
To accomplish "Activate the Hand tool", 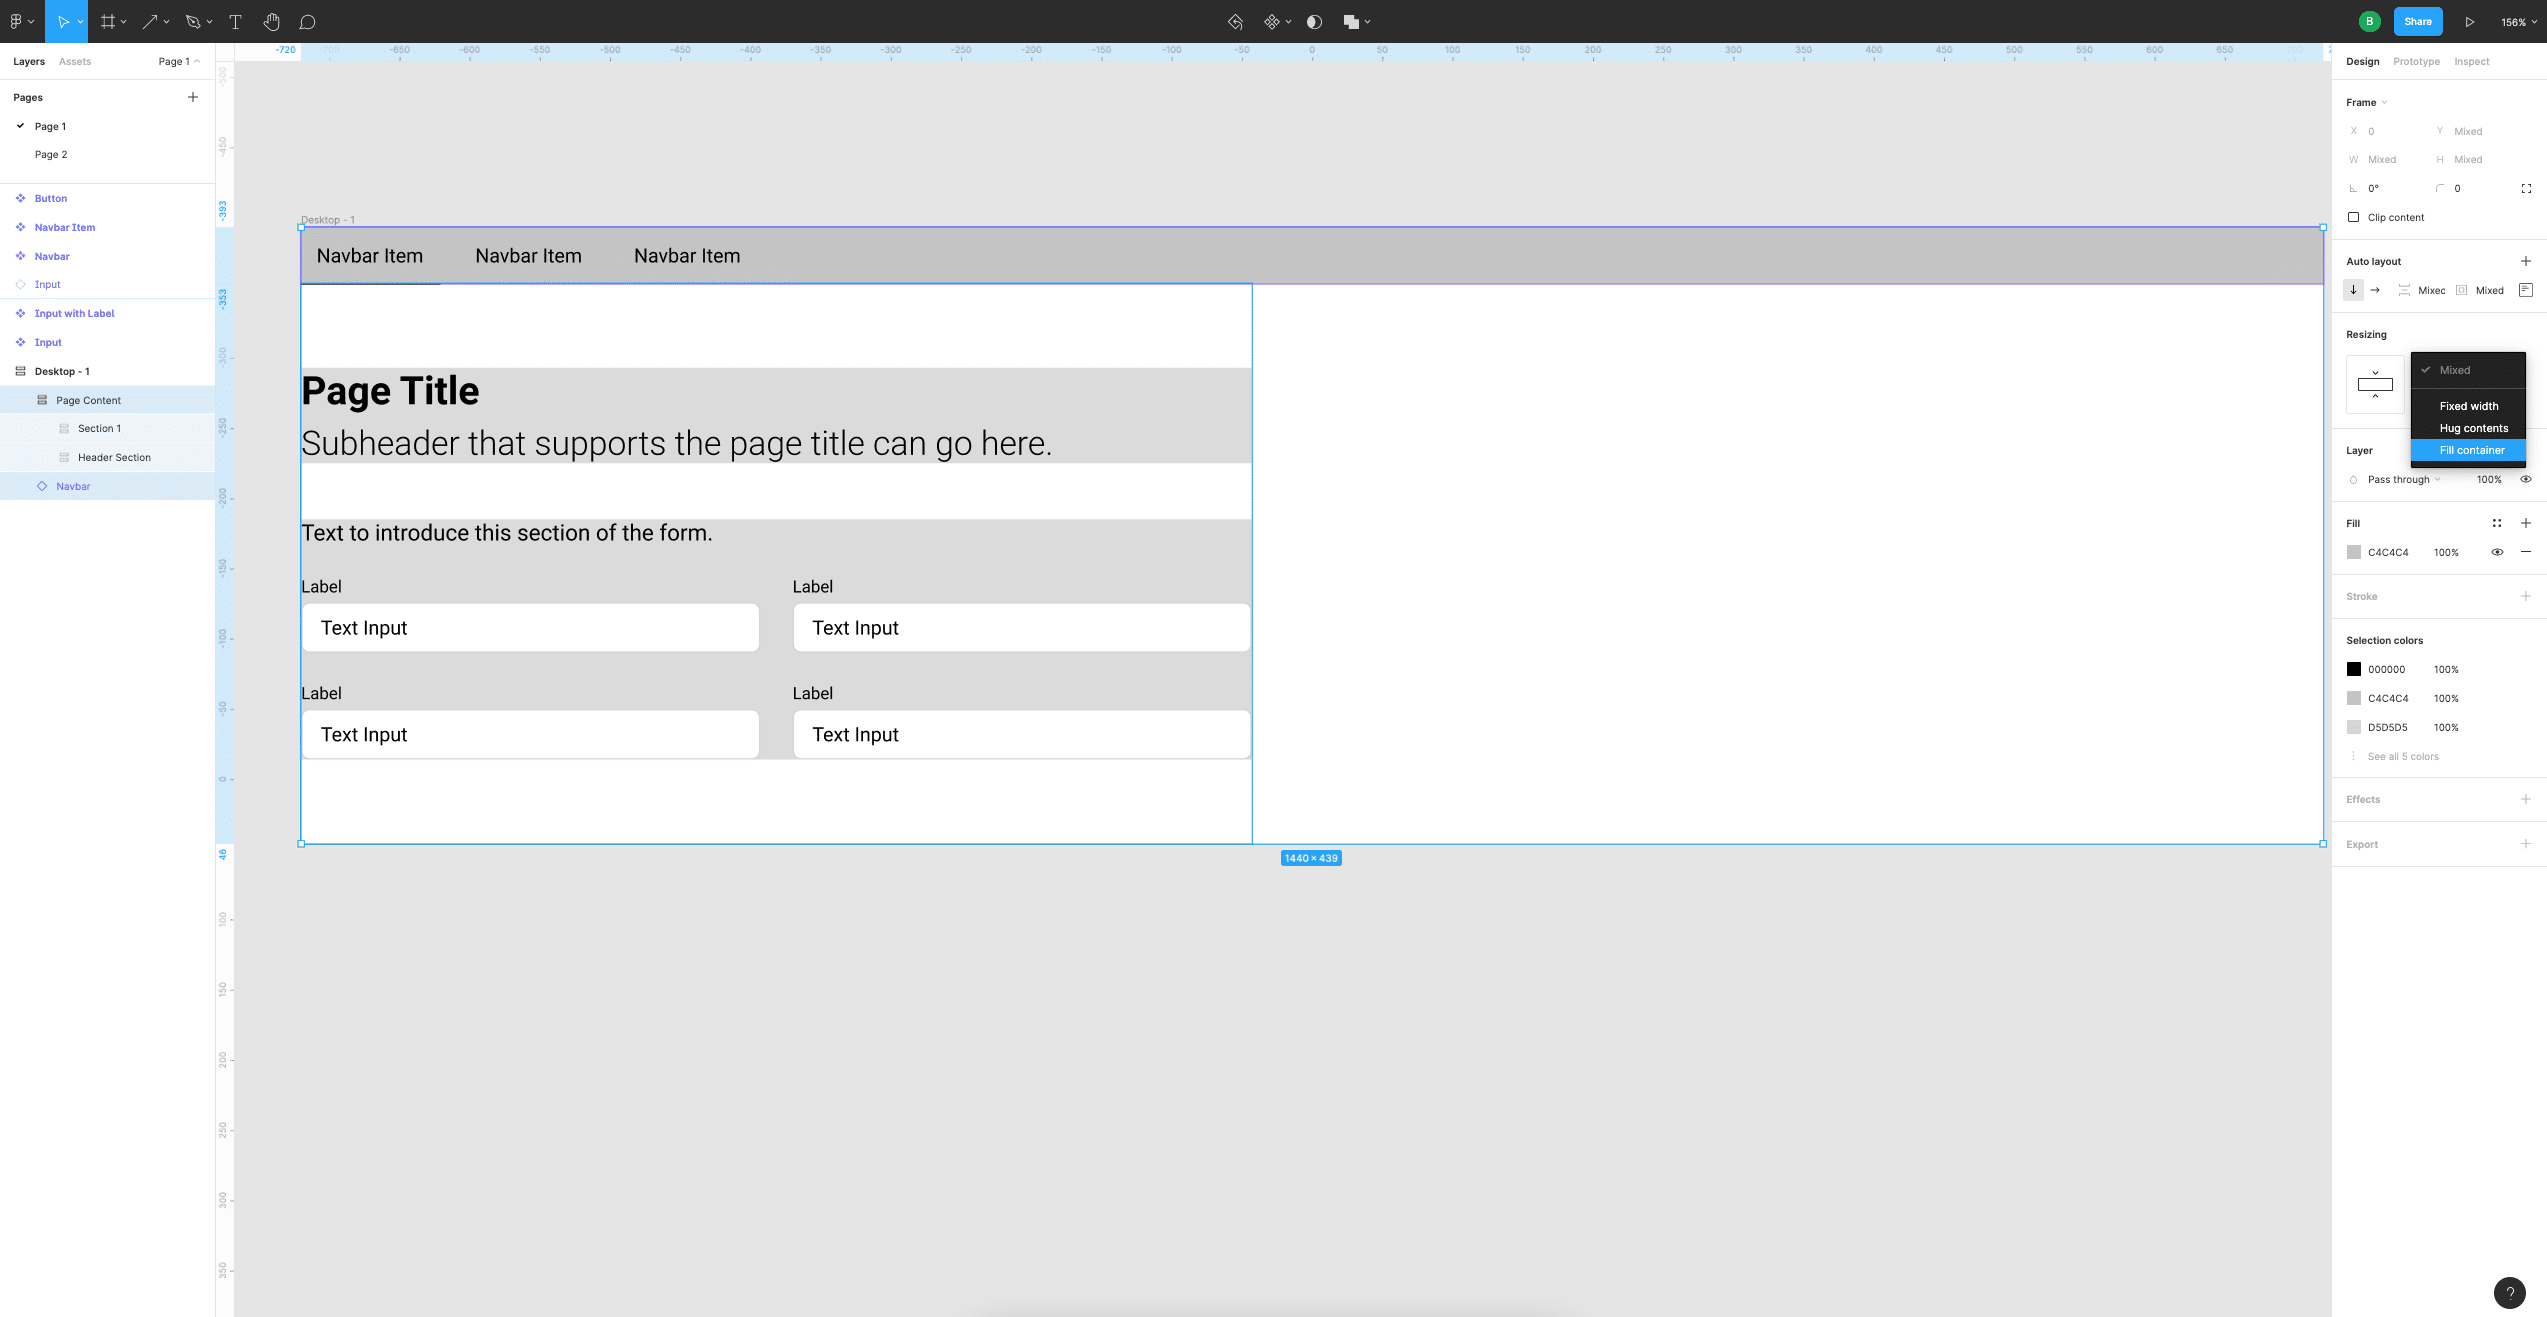I will (x=270, y=21).
